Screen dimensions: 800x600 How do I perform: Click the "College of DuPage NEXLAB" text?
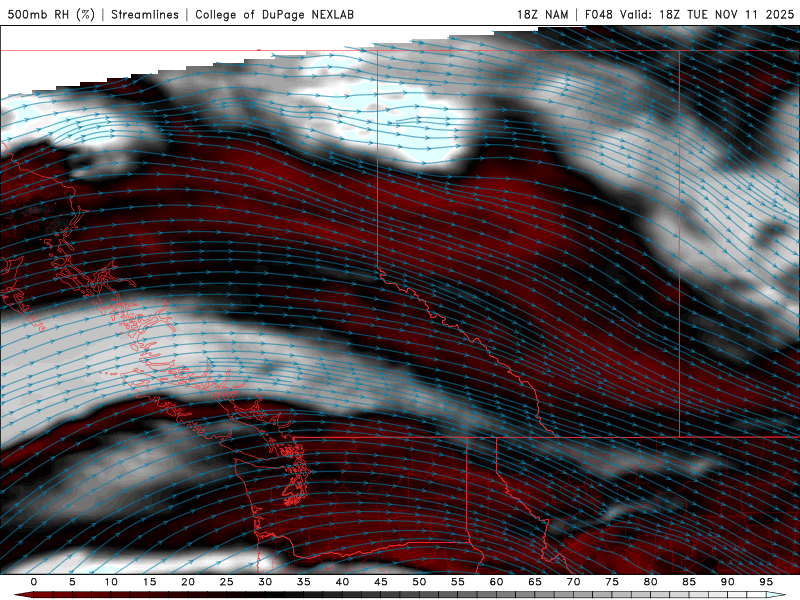274,14
